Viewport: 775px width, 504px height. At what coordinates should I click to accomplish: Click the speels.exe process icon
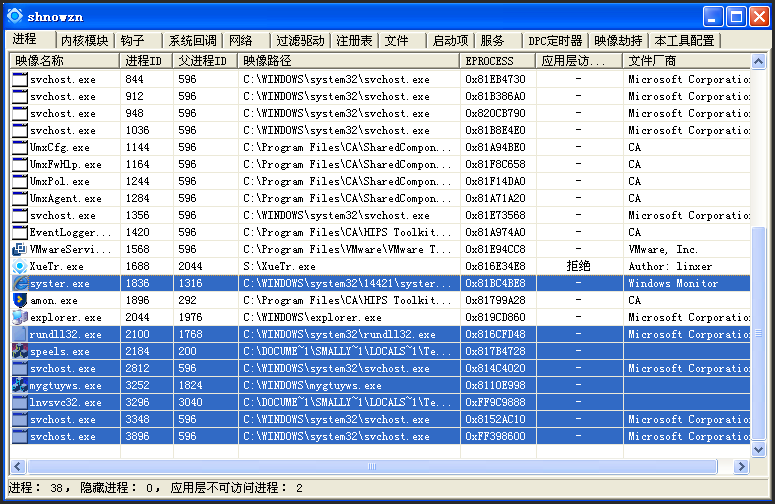click(20, 351)
